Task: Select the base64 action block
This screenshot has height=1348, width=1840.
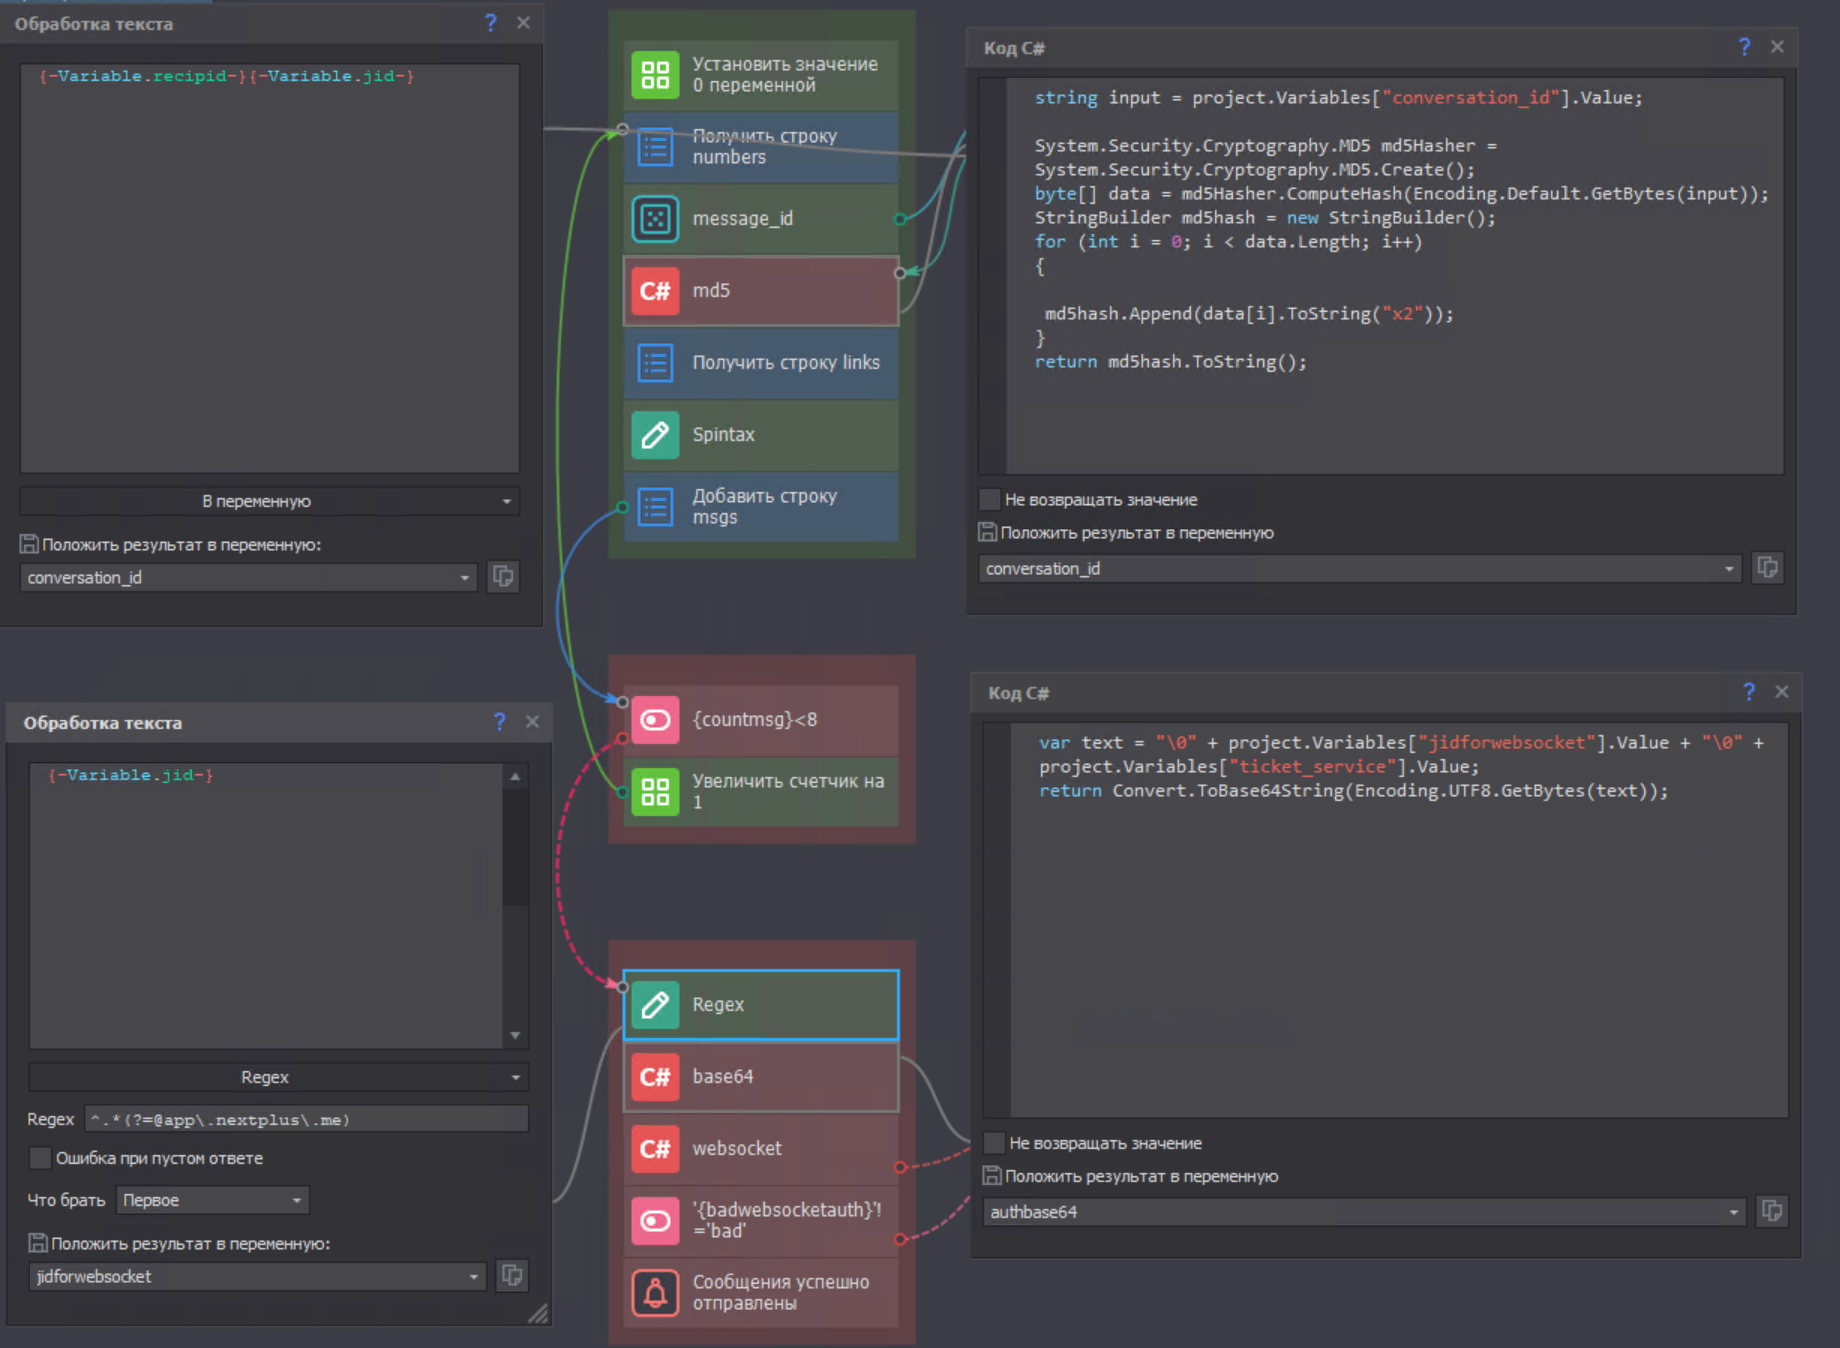Action: click(x=761, y=1077)
